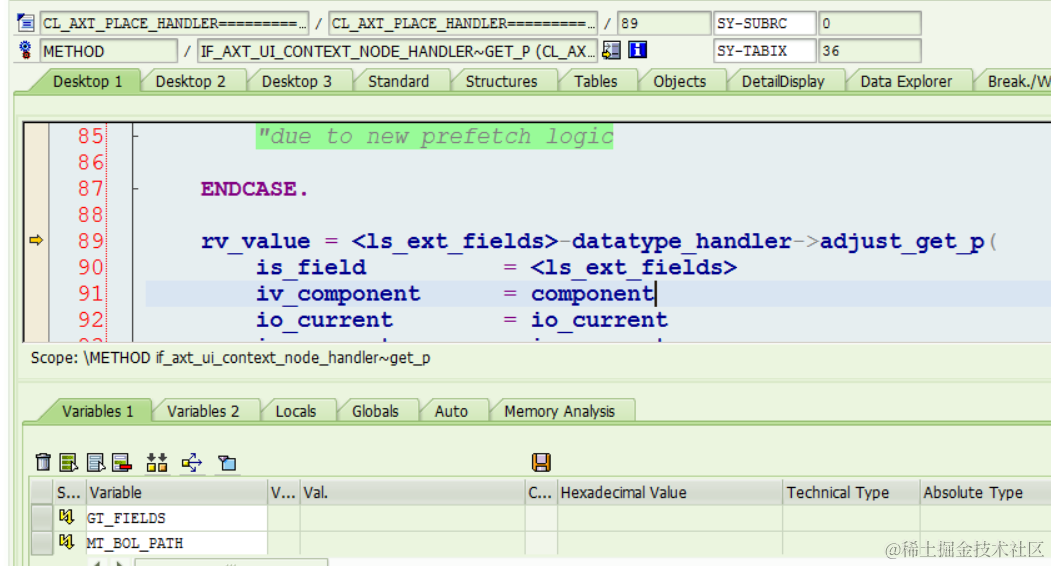Click the METHOD event type field
This screenshot has height=566, width=1051.
coord(109,51)
